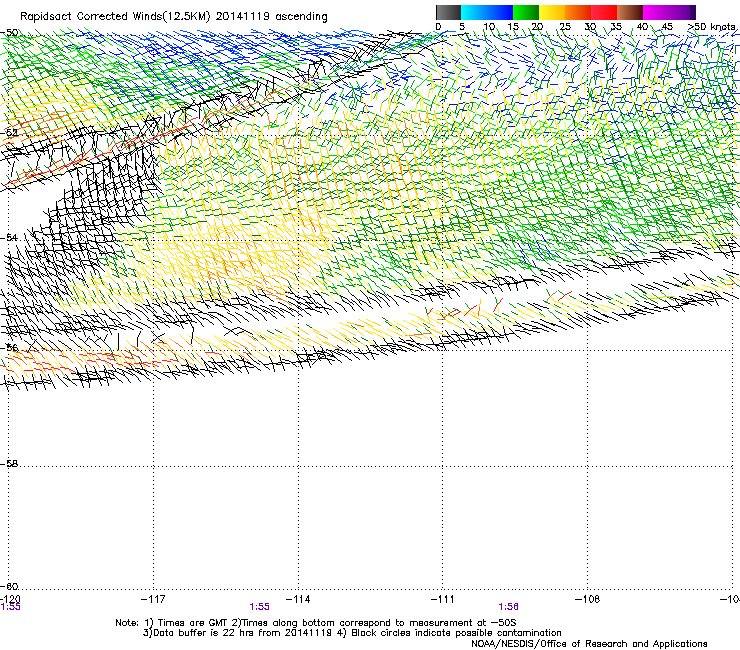Select the brown 35-40 knots legend segment

630,12
